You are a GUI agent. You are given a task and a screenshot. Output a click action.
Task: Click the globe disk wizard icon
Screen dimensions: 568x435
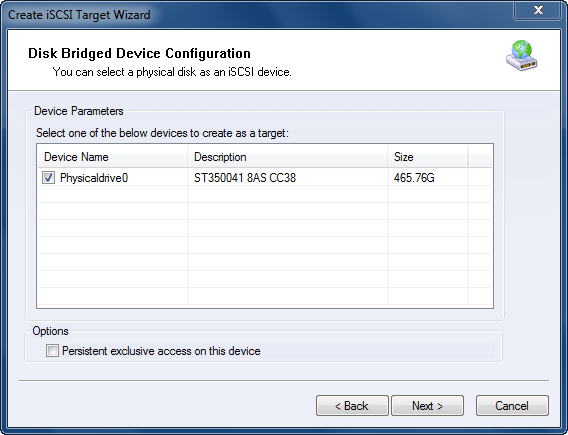(x=522, y=55)
